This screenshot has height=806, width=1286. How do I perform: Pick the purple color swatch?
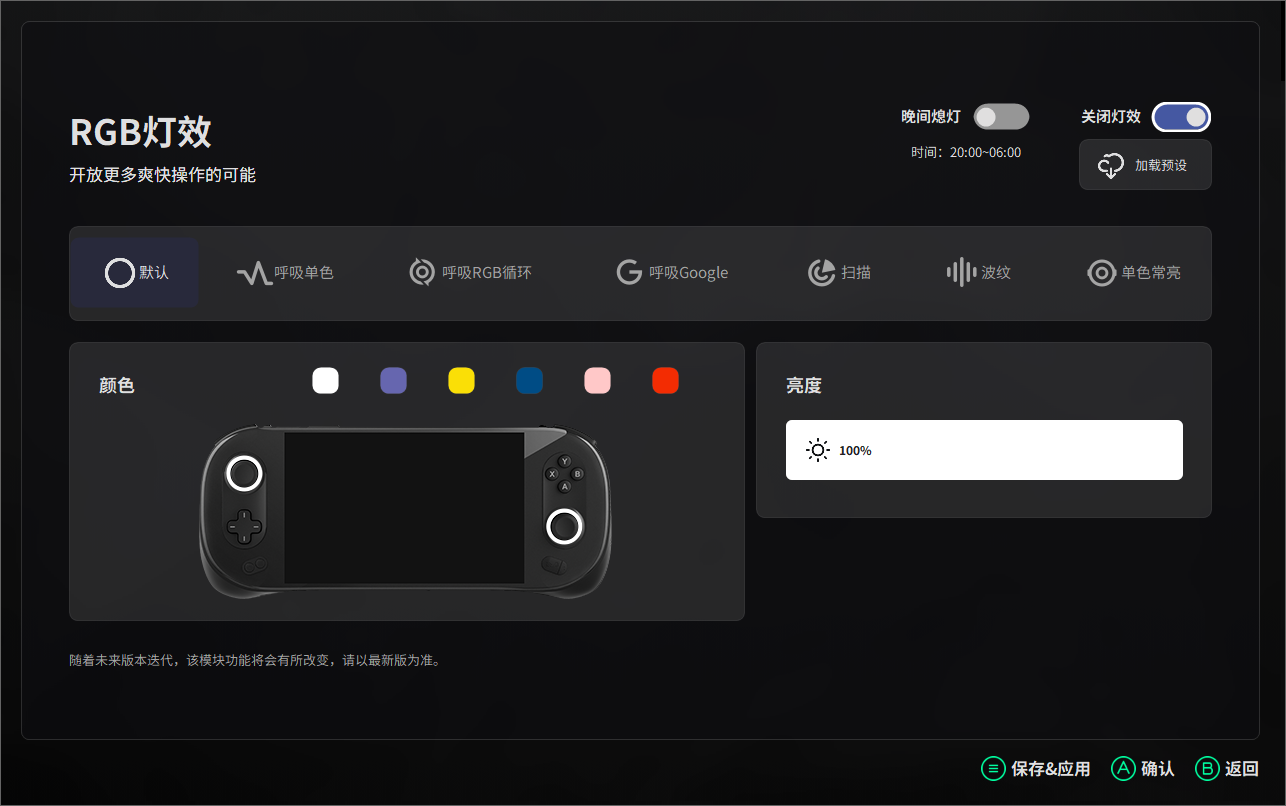pos(393,381)
